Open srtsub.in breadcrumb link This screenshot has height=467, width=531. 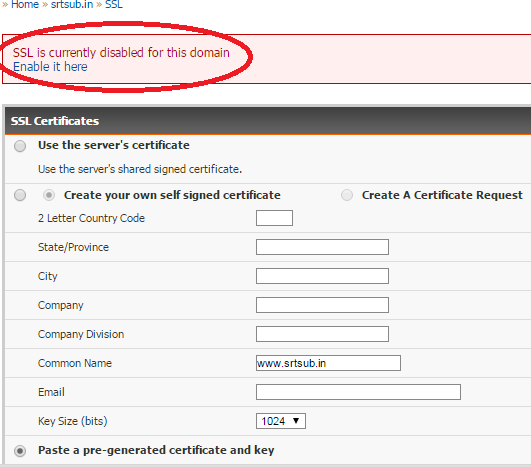pyautogui.click(x=72, y=5)
